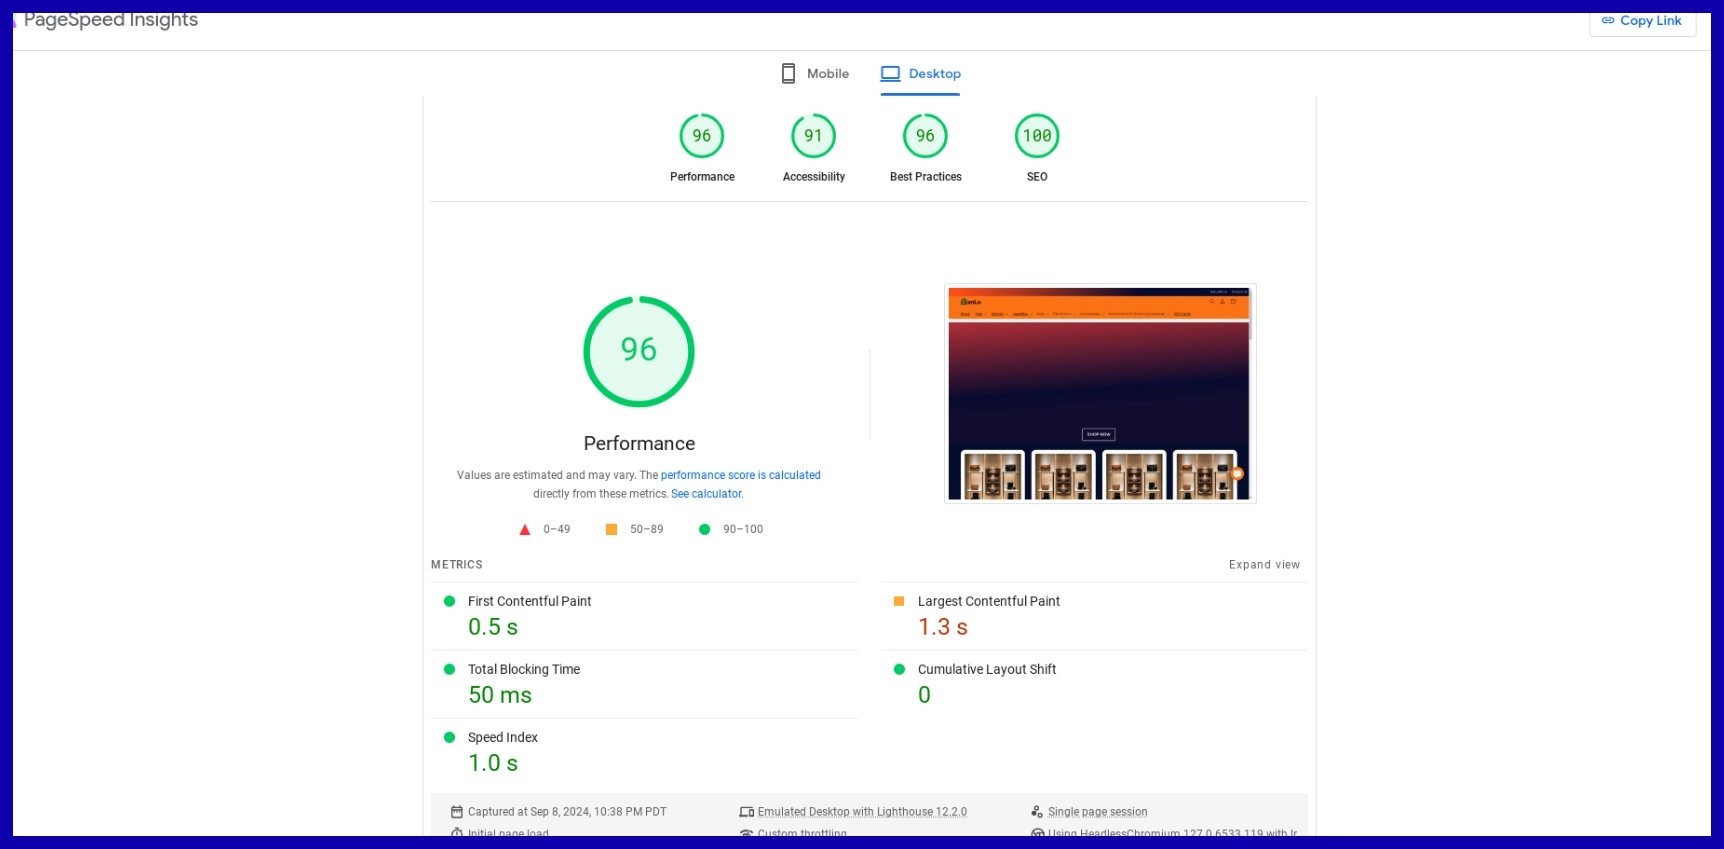Click the Best Practices 96 score gauge
Screen dimensions: 1724x849
(x=925, y=136)
